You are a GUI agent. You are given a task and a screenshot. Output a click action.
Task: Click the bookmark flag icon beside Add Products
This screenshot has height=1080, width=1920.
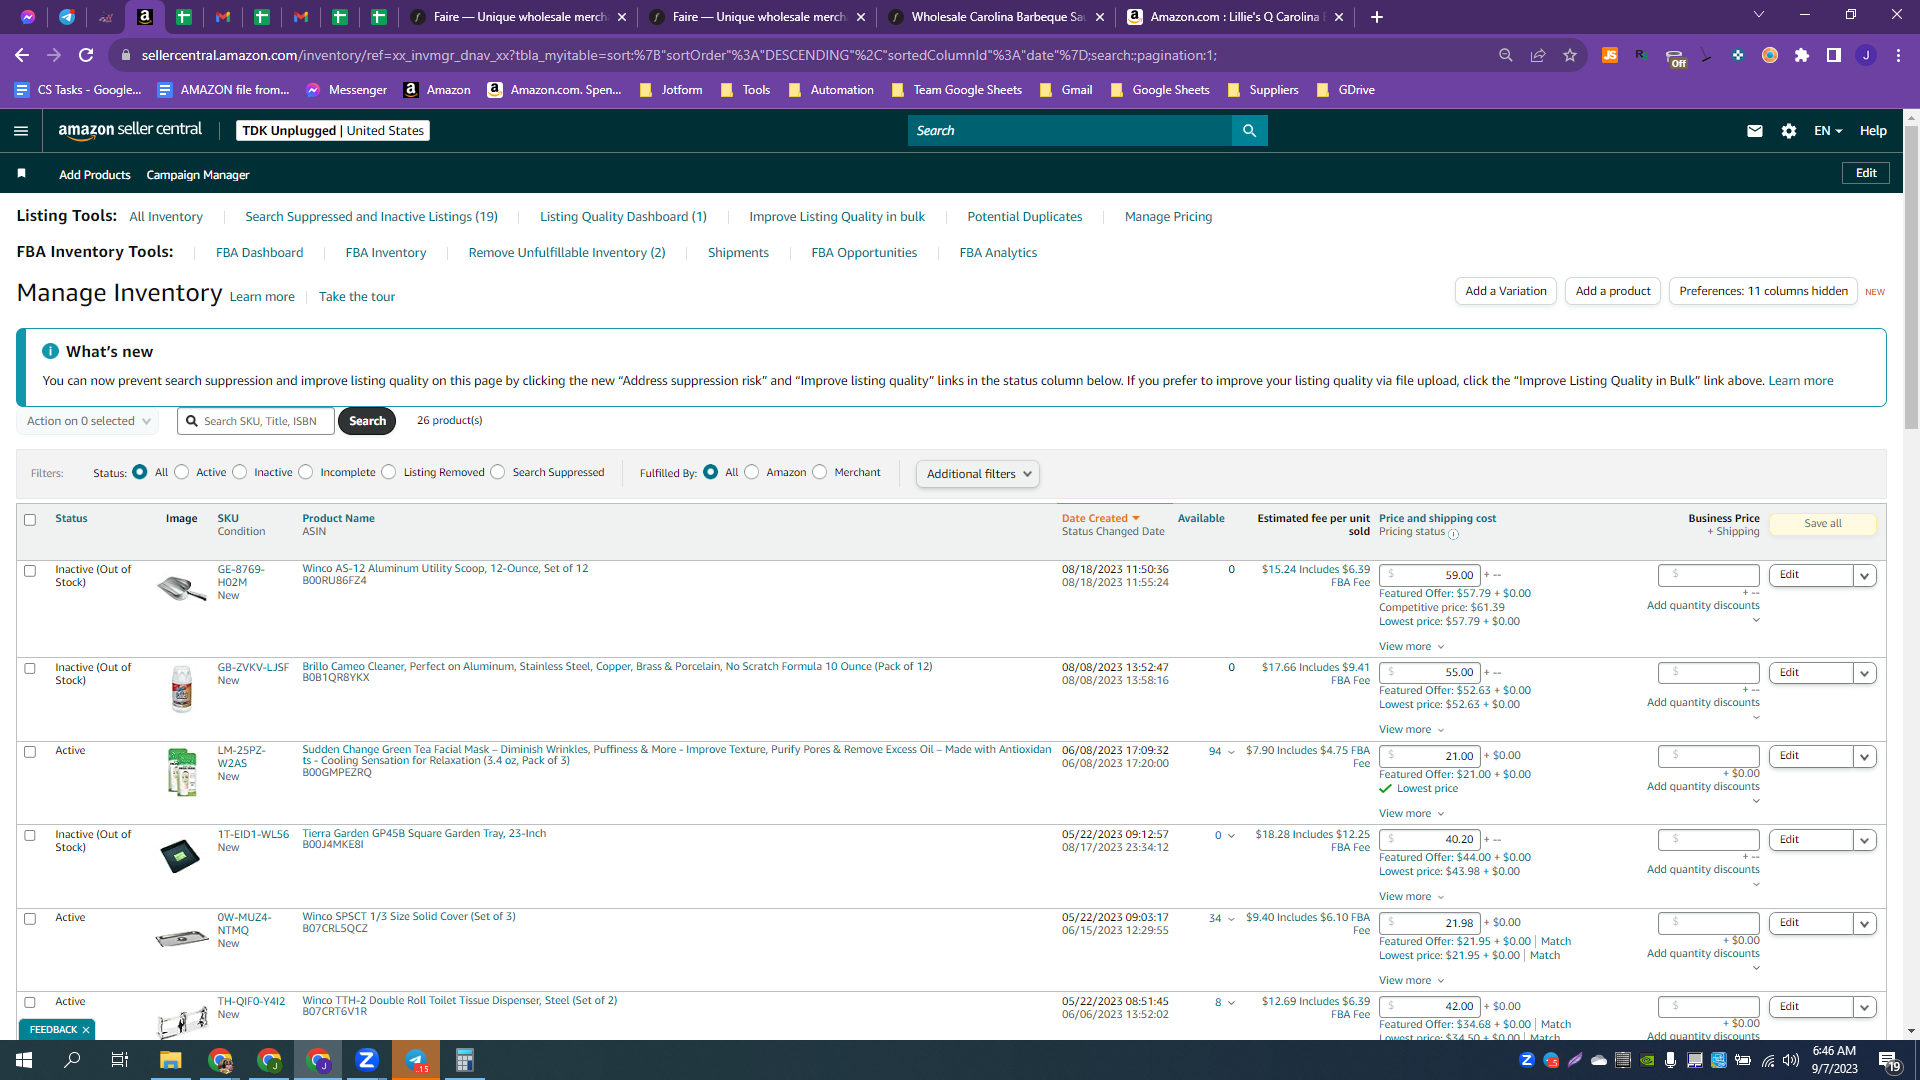coord(21,174)
